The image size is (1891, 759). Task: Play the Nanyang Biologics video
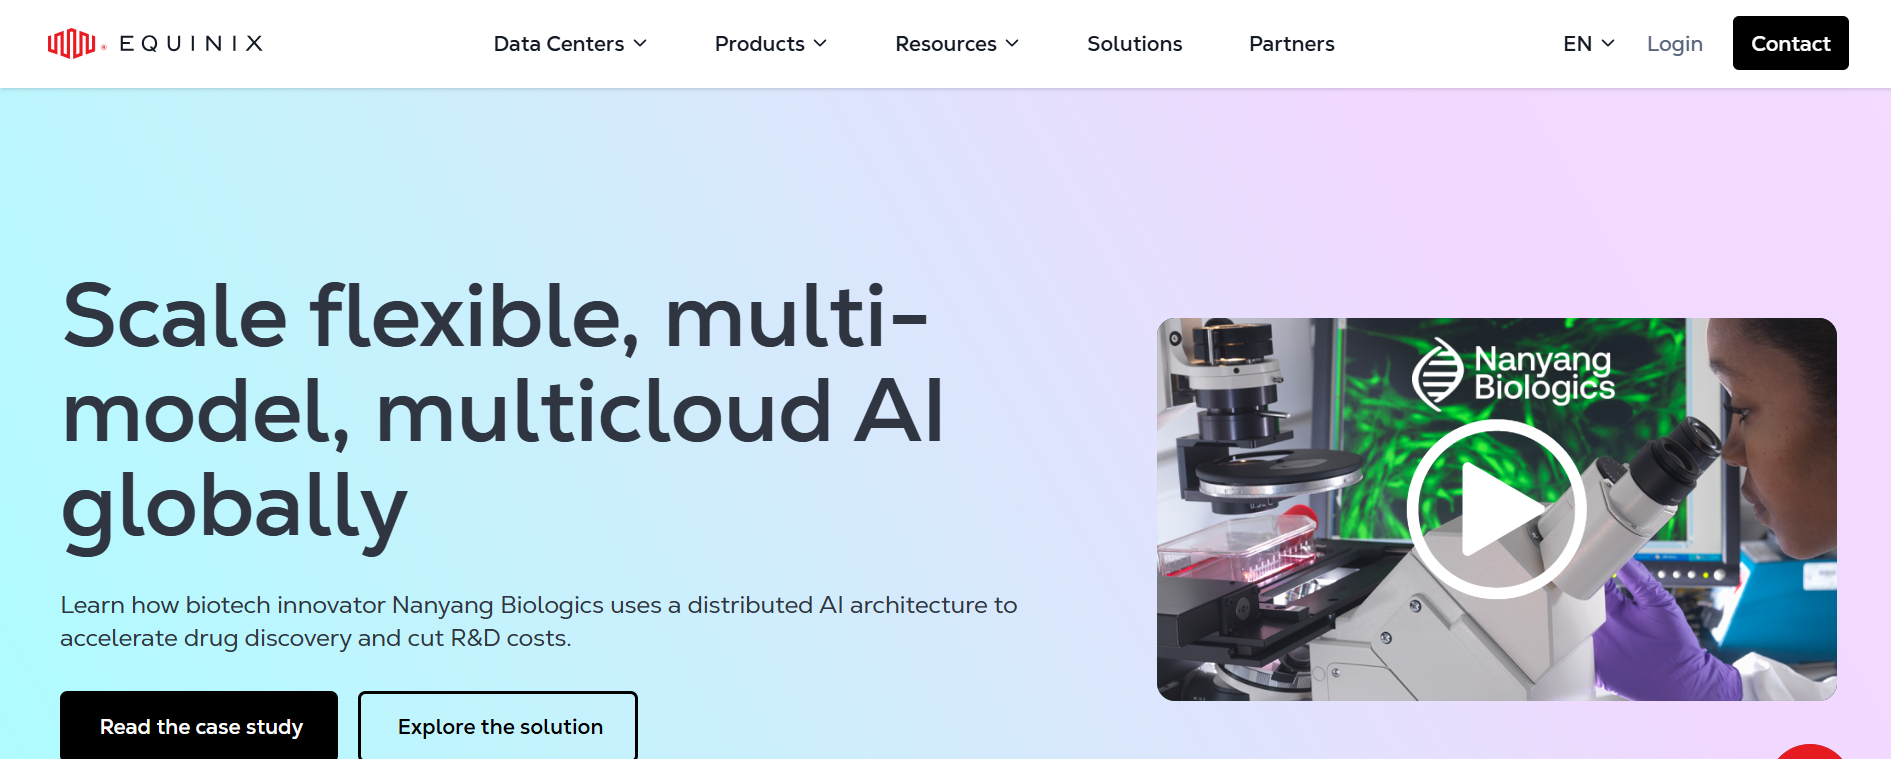coord(1496,509)
